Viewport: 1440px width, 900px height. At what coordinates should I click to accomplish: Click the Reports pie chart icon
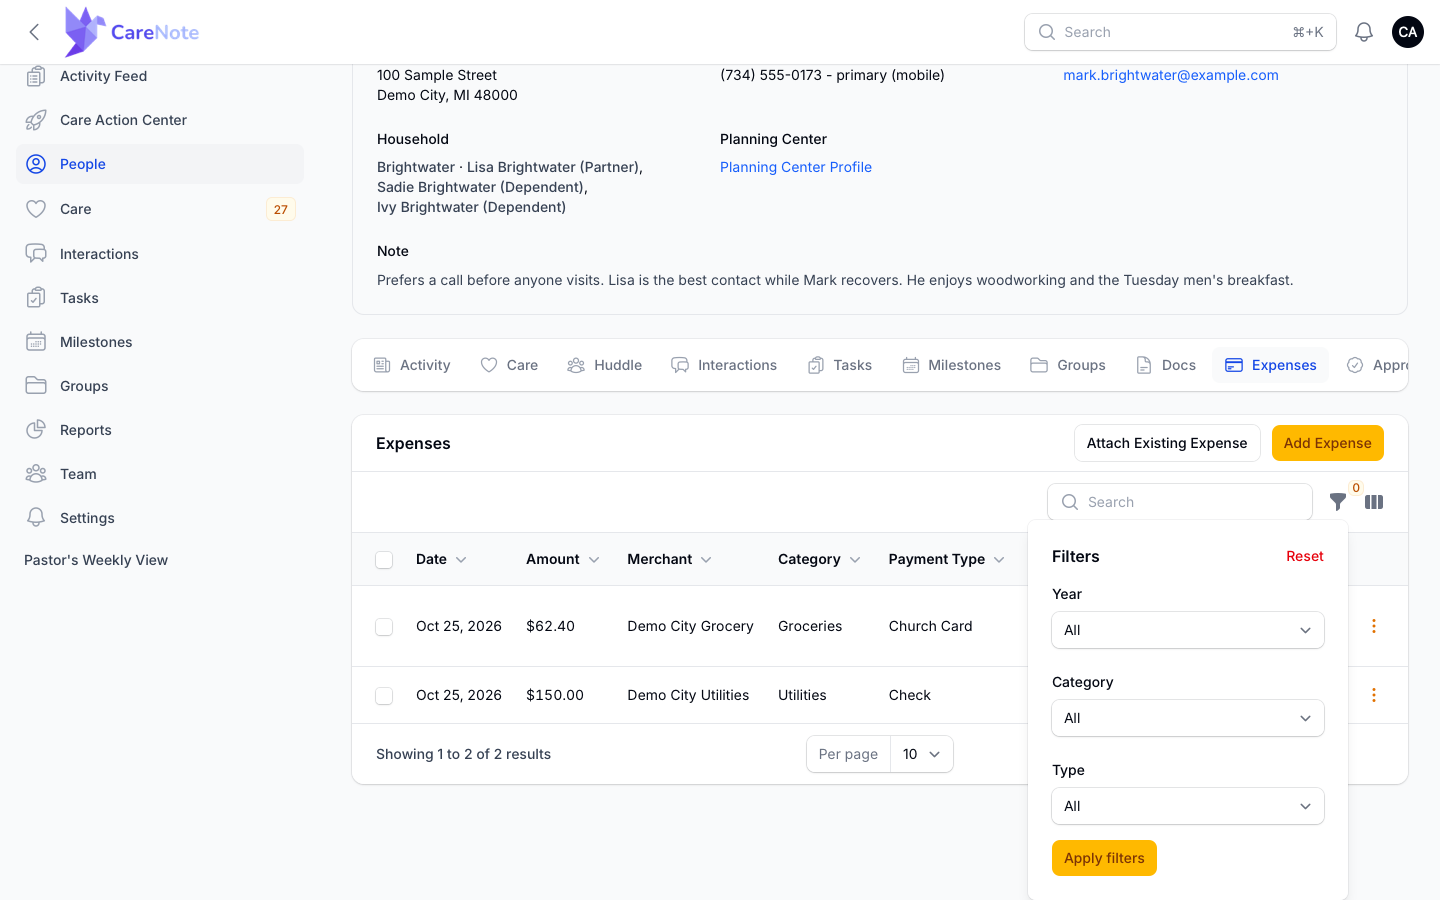(36, 430)
